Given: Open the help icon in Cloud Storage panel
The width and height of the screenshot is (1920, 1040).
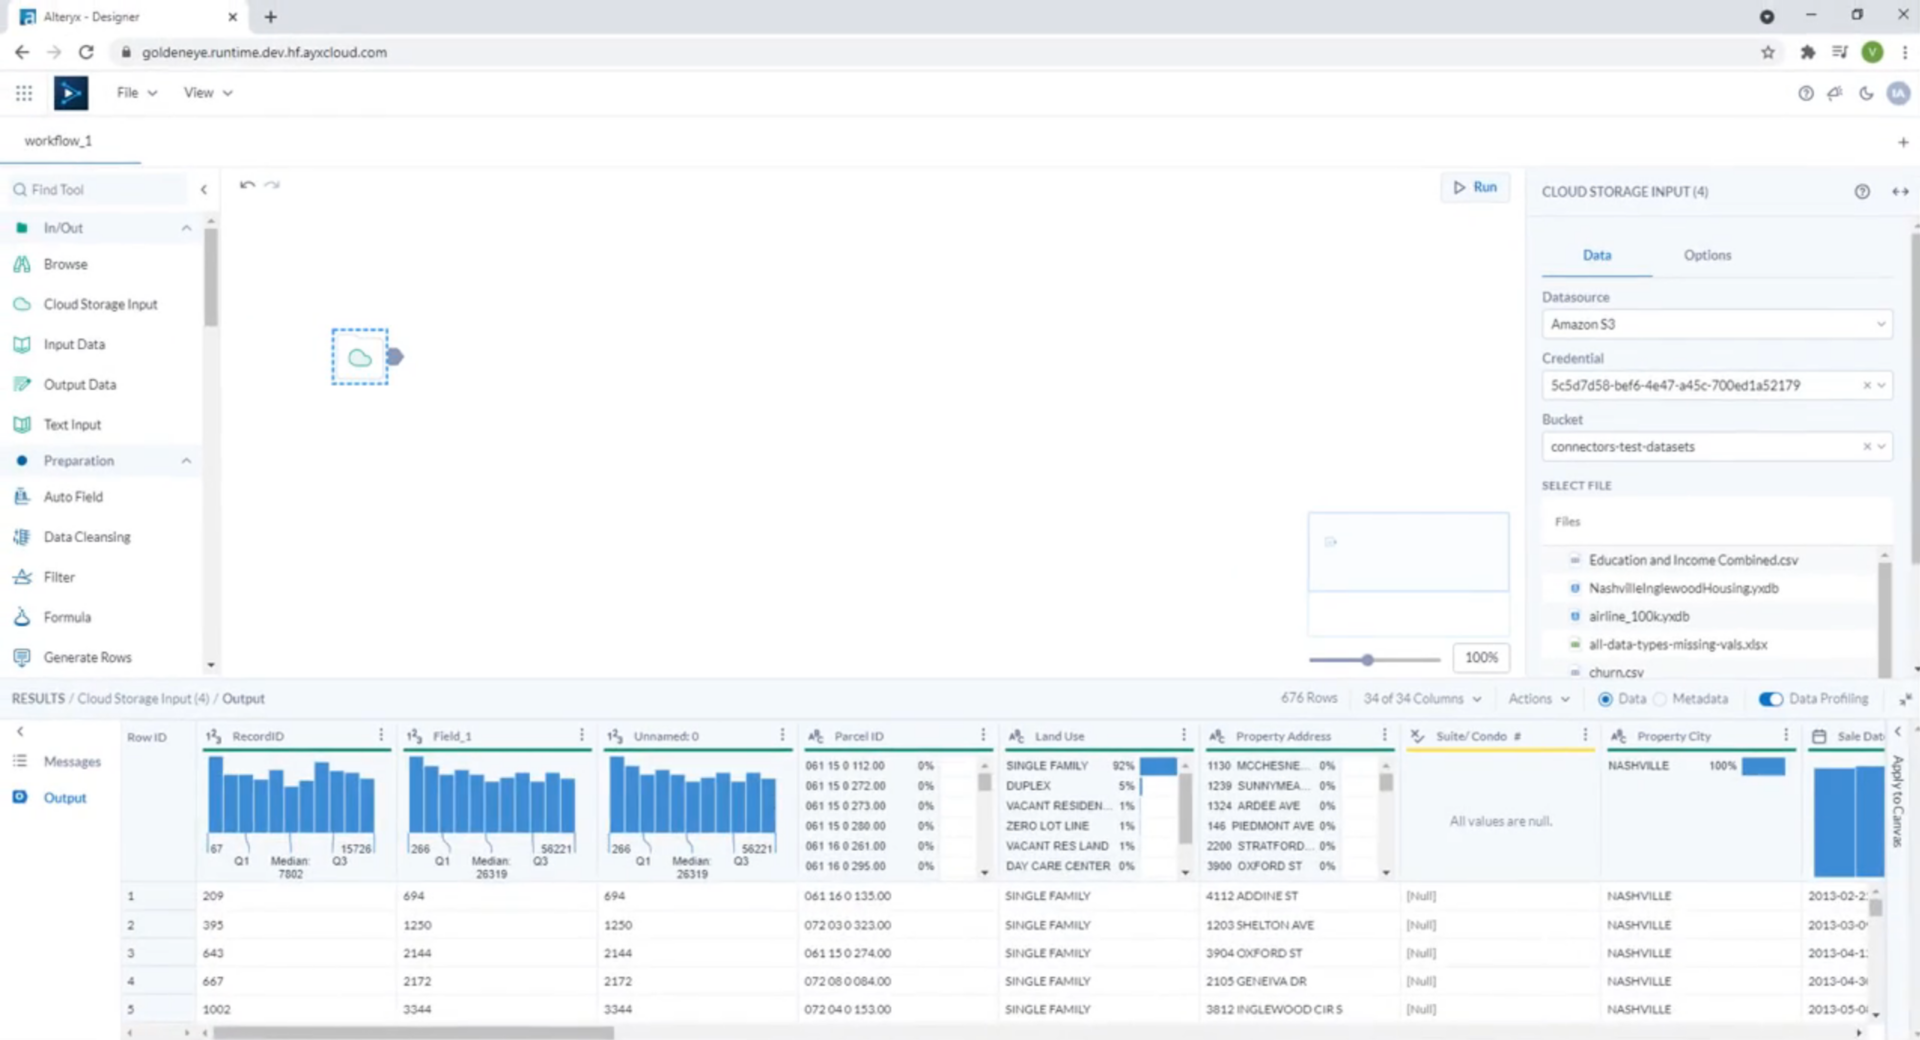Looking at the screenshot, I should click(1861, 192).
